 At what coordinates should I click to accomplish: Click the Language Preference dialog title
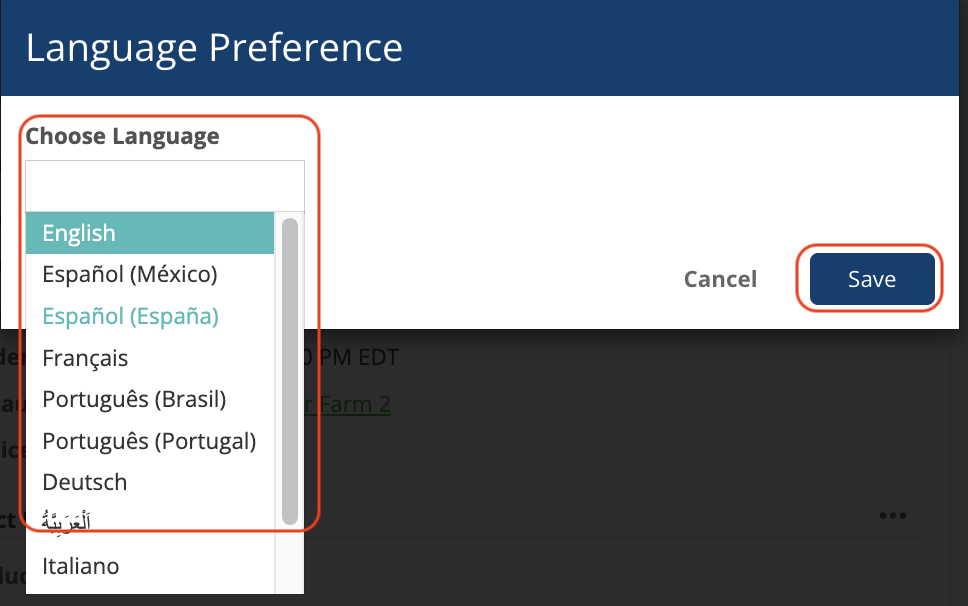point(214,48)
